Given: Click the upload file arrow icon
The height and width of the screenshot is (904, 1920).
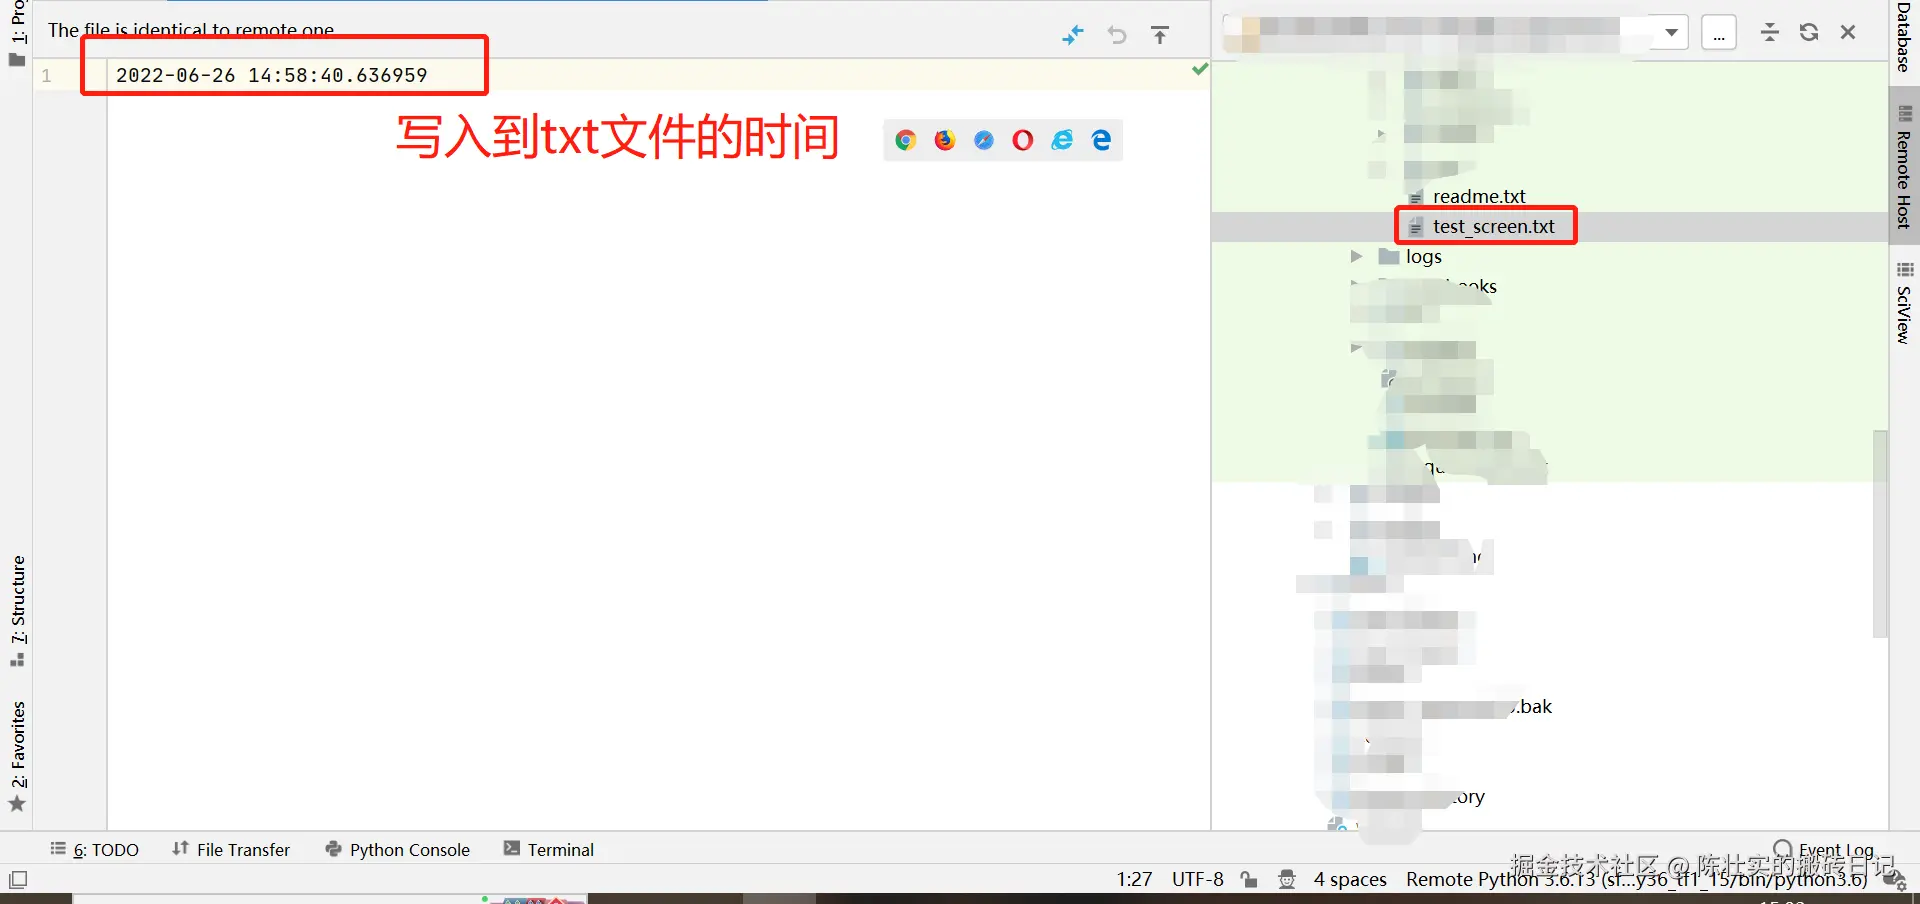Looking at the screenshot, I should [x=1160, y=35].
